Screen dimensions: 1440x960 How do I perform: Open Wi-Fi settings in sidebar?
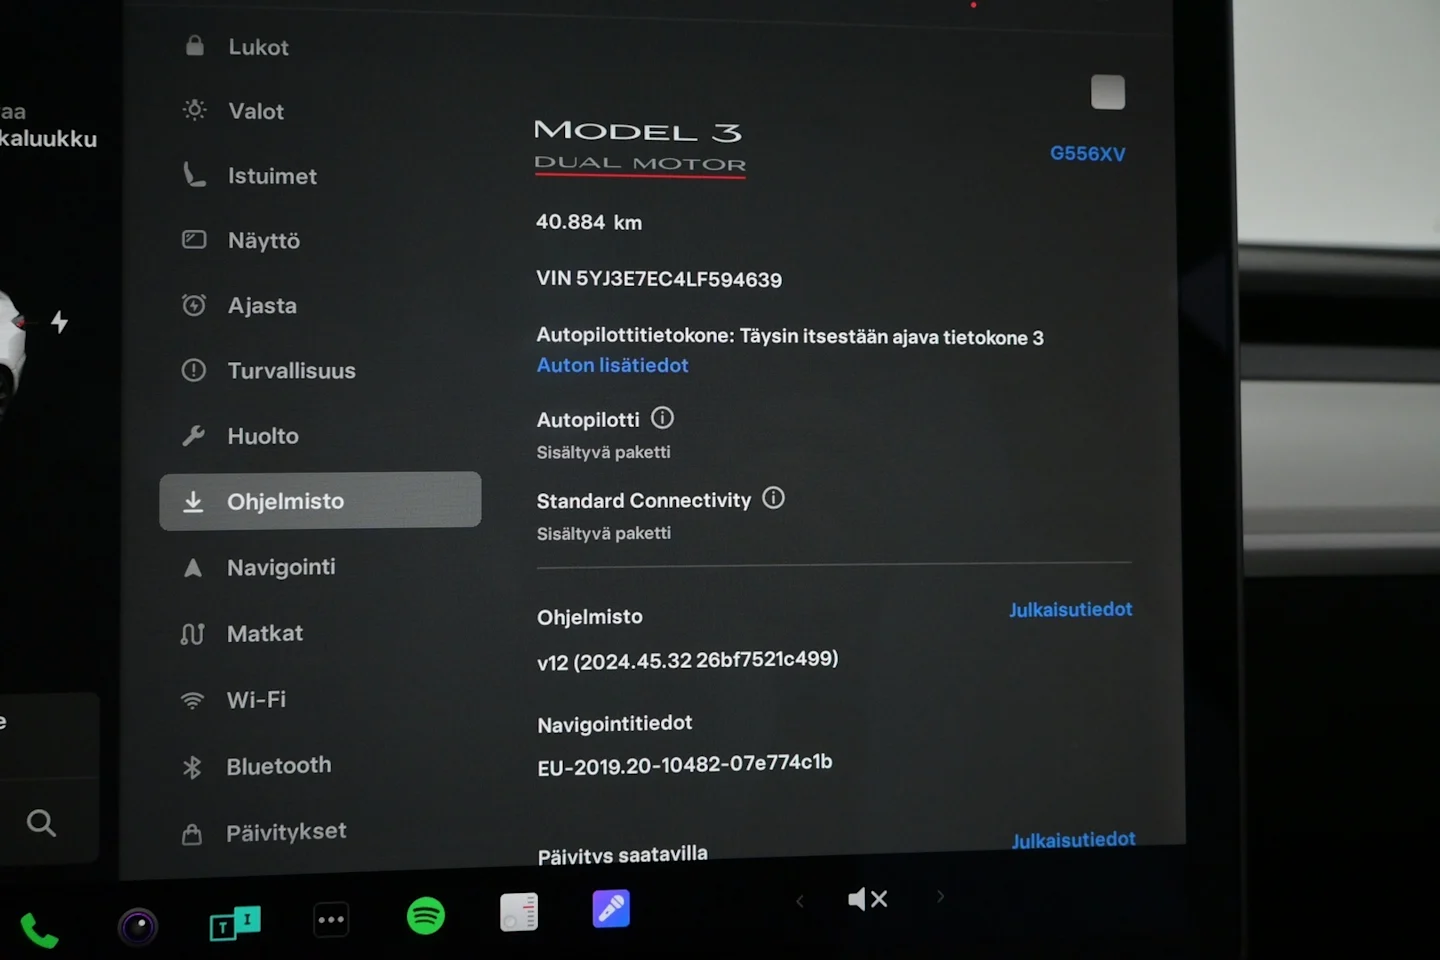233,700
